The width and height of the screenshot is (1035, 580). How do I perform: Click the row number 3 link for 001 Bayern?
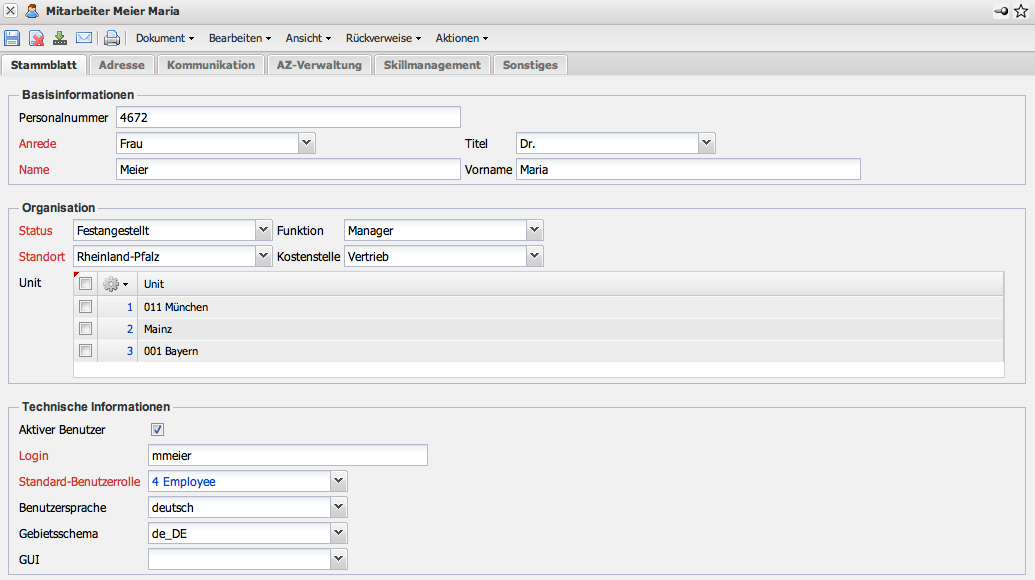[129, 351]
